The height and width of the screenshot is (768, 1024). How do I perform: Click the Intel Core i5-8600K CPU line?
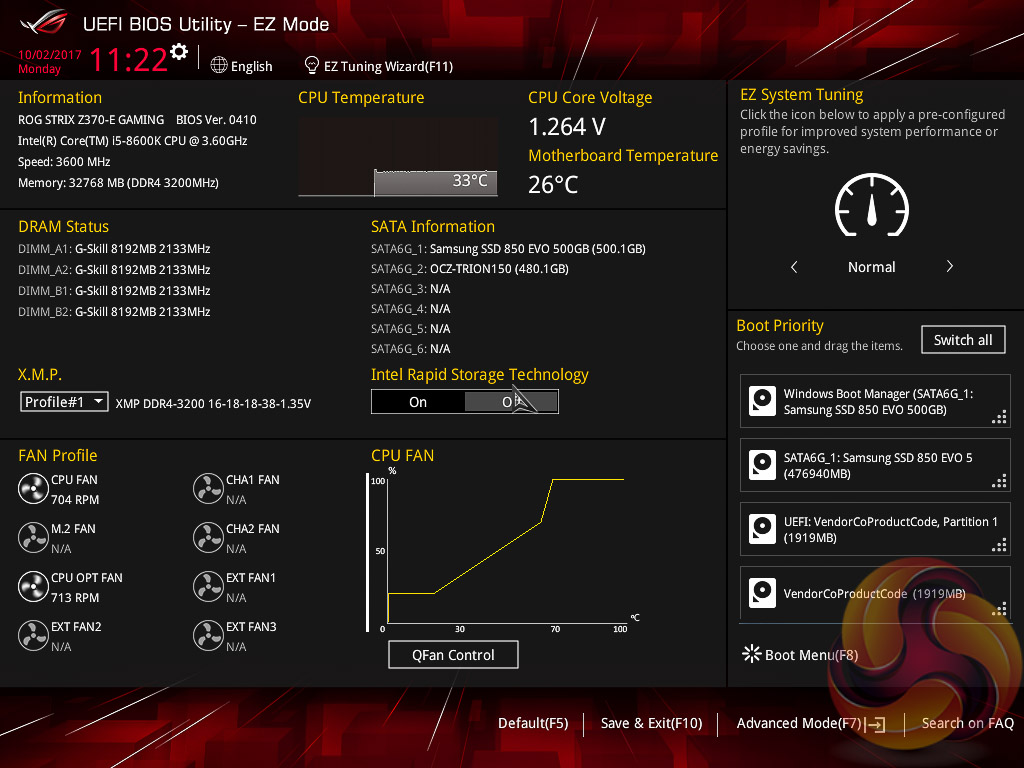[x=133, y=141]
